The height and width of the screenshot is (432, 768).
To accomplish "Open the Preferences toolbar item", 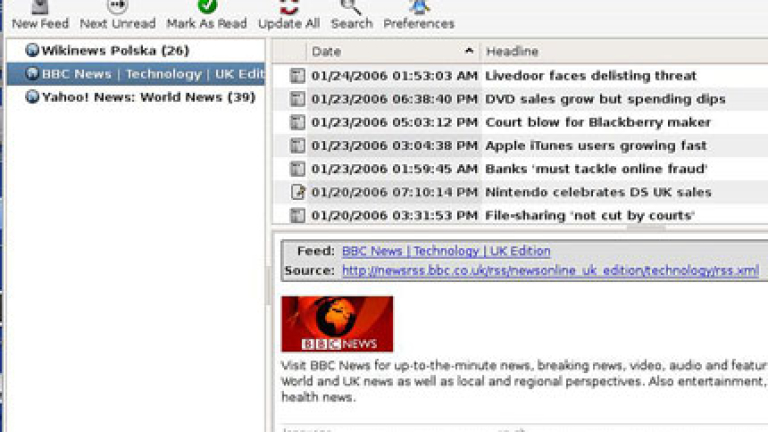I will pos(419,15).
